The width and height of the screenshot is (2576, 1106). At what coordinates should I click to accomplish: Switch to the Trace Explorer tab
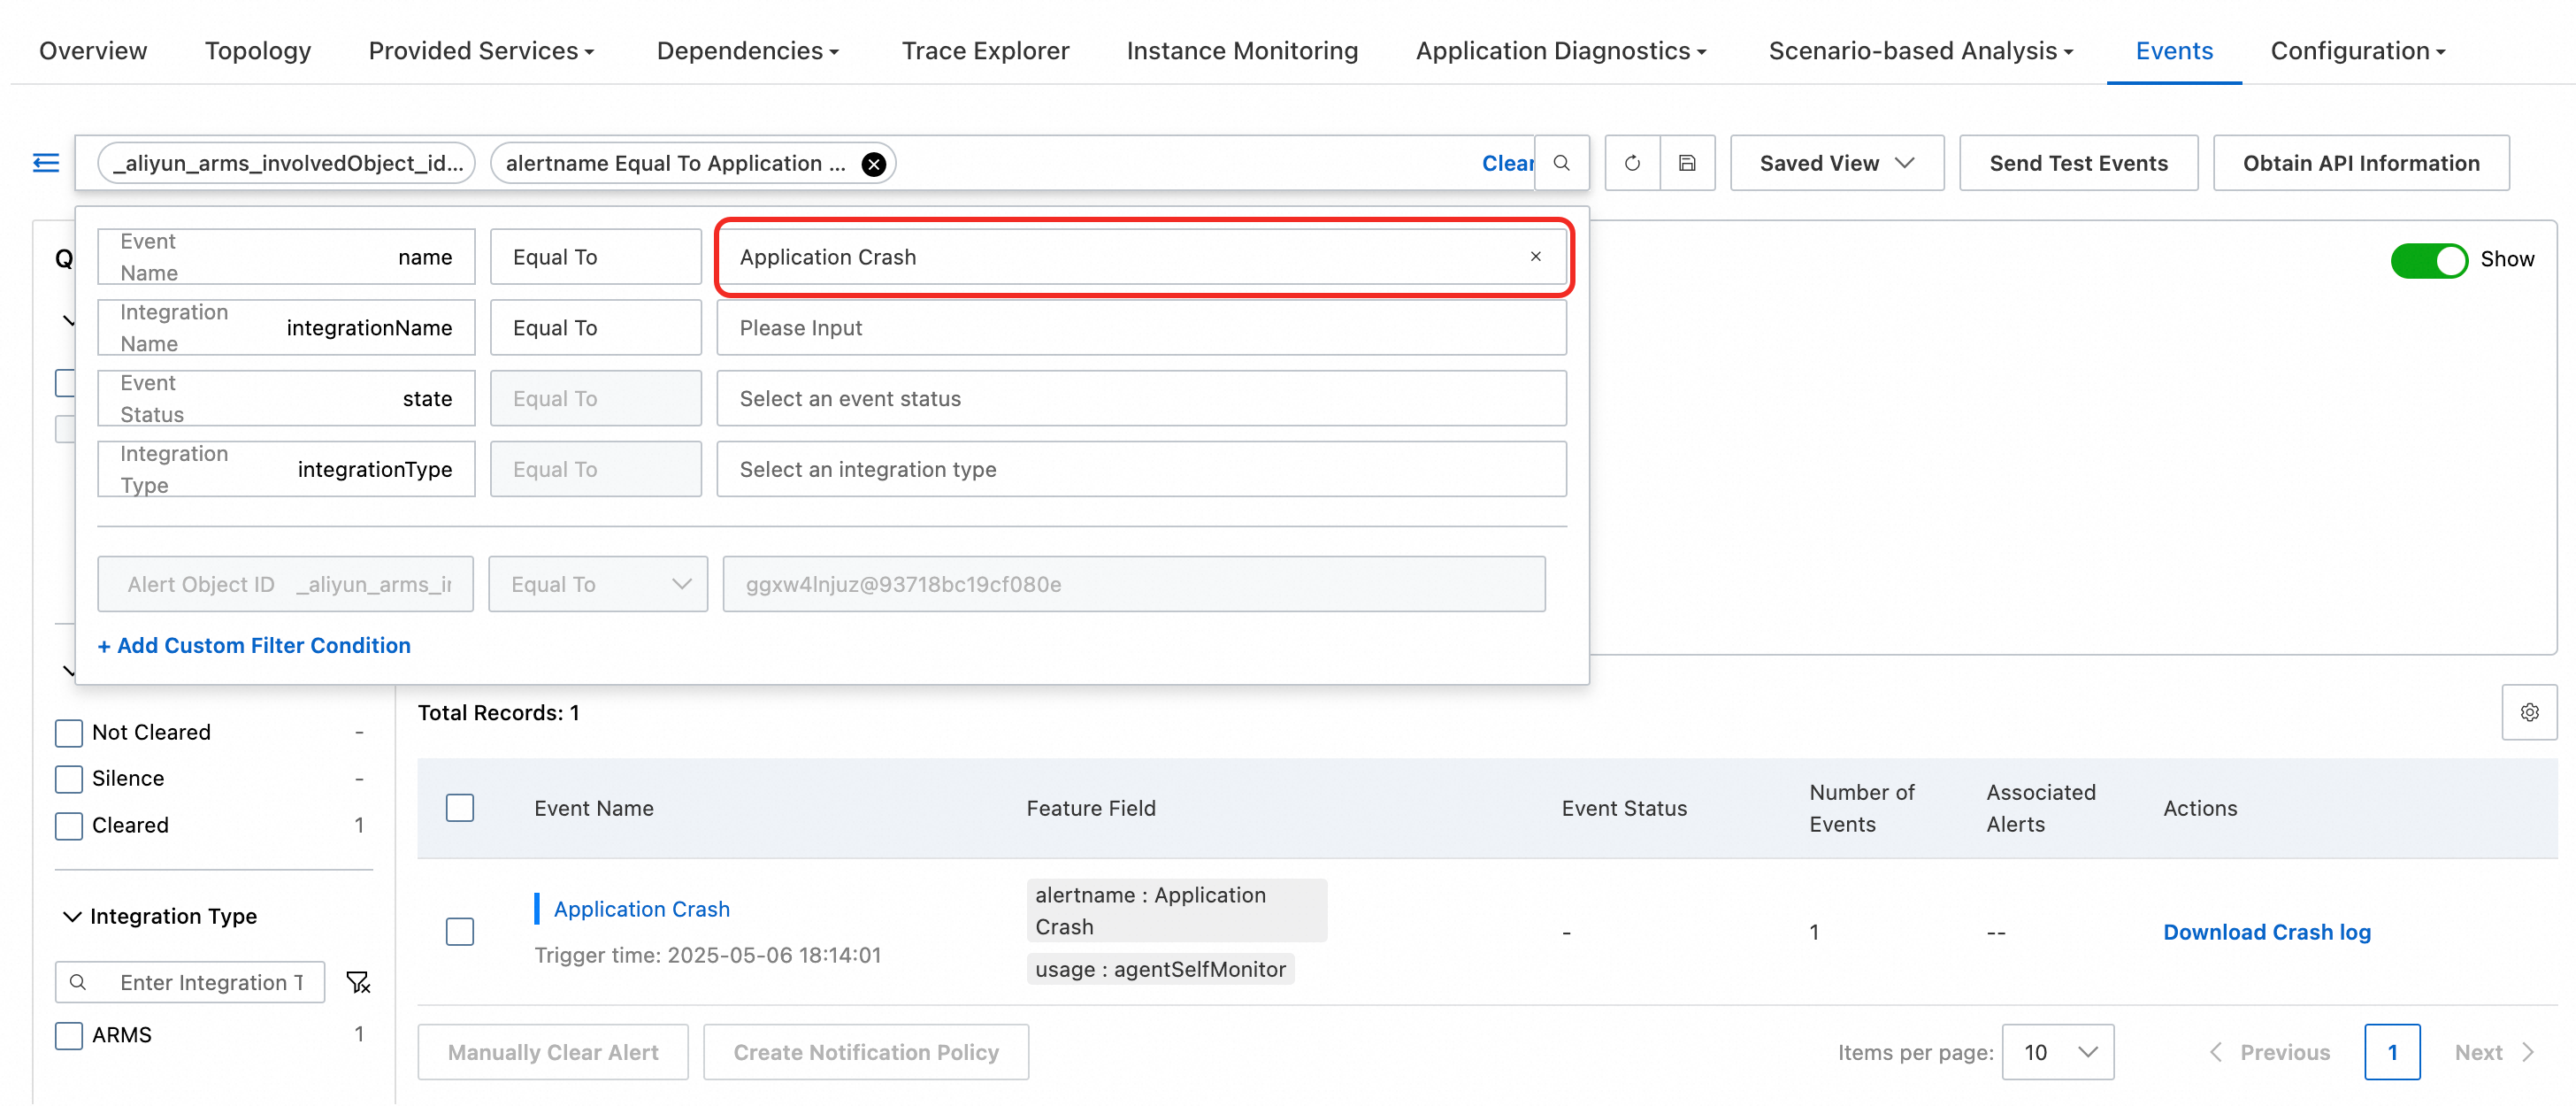pyautogui.click(x=985, y=51)
